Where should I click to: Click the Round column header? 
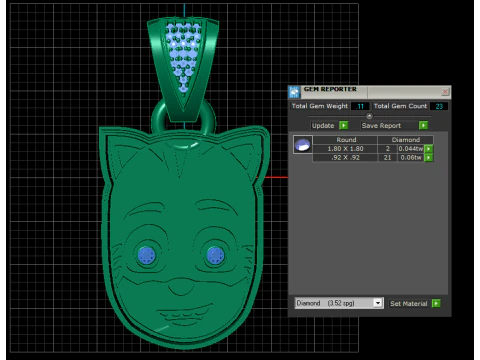(346, 140)
